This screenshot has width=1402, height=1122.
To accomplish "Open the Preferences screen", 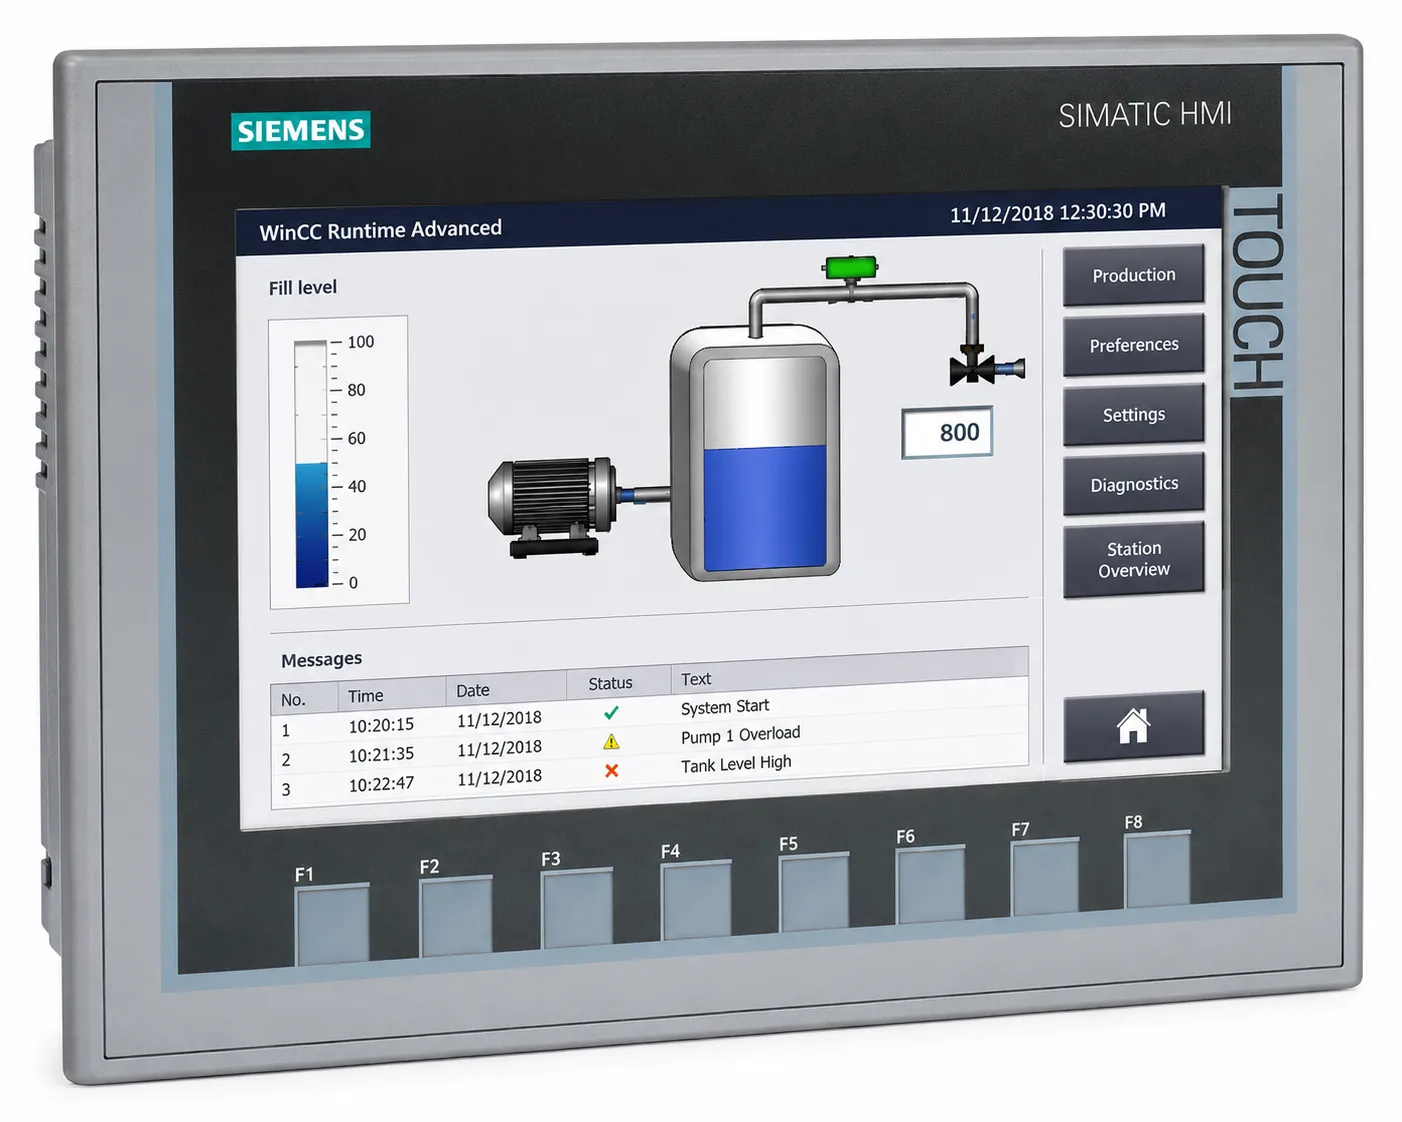I will [x=1133, y=345].
